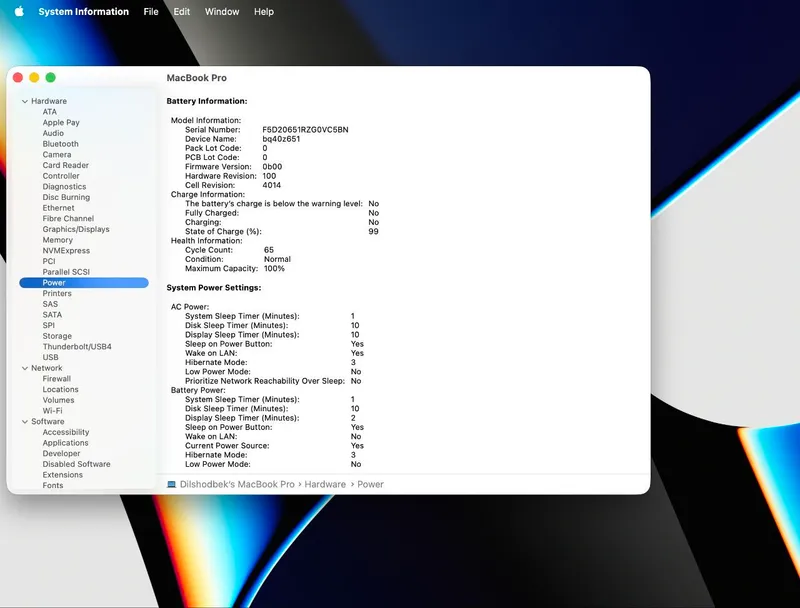This screenshot has width=800, height=608.
Task: Click Dilshodbek's MacBook Pro in path bar
Action: (x=237, y=484)
